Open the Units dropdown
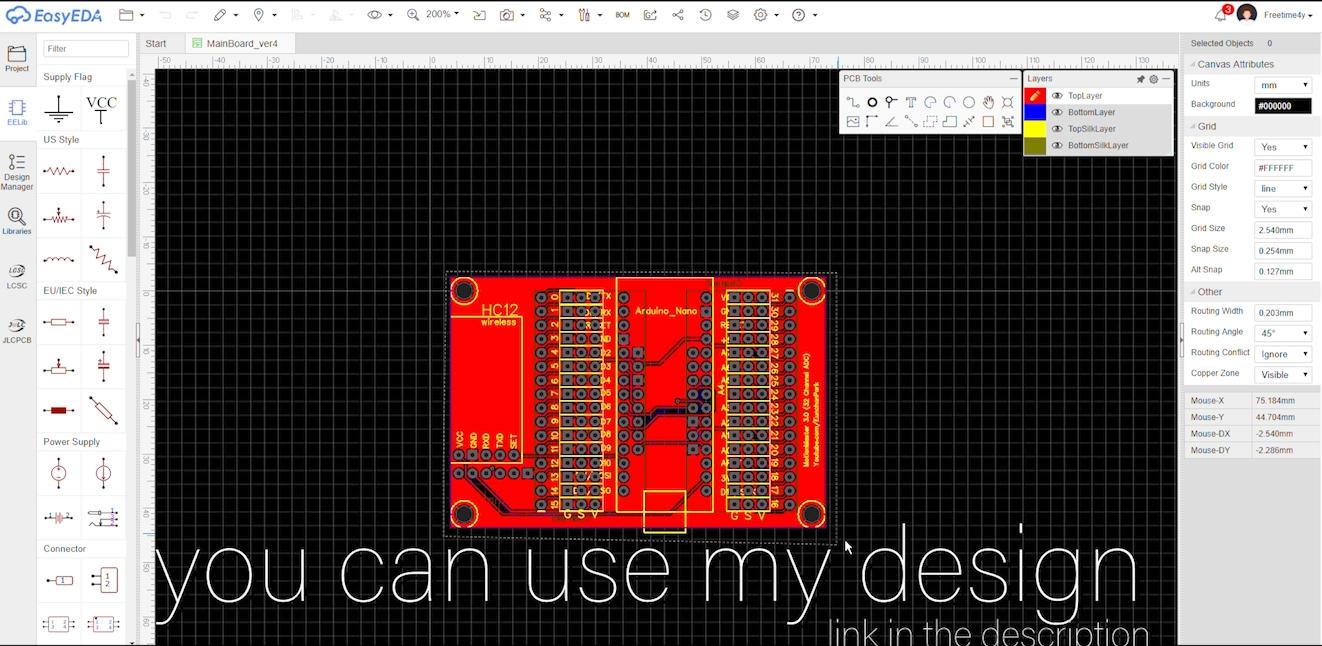Screen dimensions: 1322x646 click(x=1283, y=85)
